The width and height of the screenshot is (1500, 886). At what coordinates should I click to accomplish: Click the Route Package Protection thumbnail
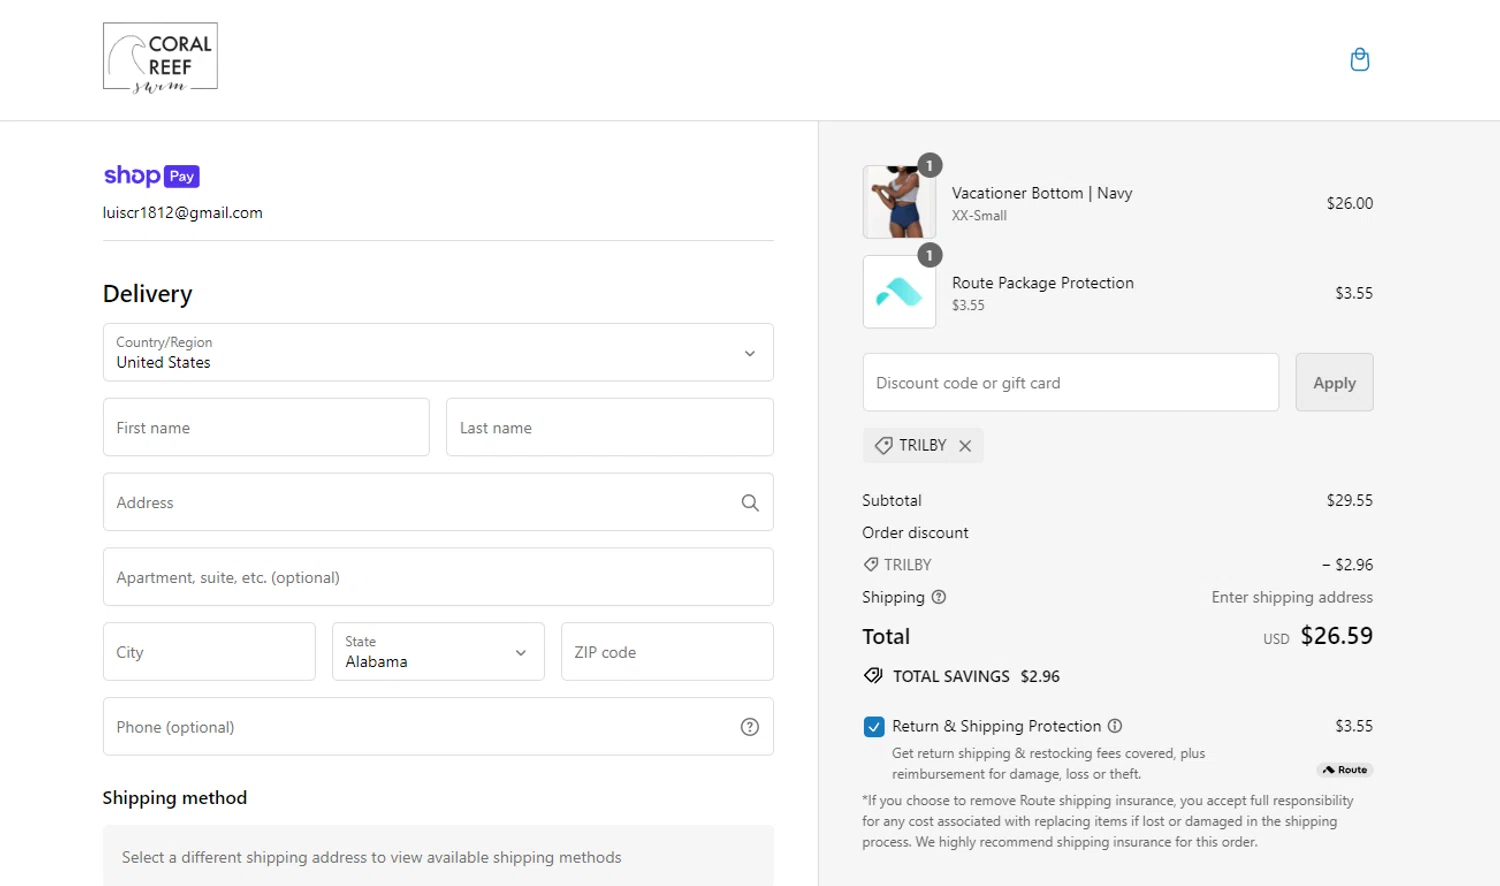click(x=899, y=292)
